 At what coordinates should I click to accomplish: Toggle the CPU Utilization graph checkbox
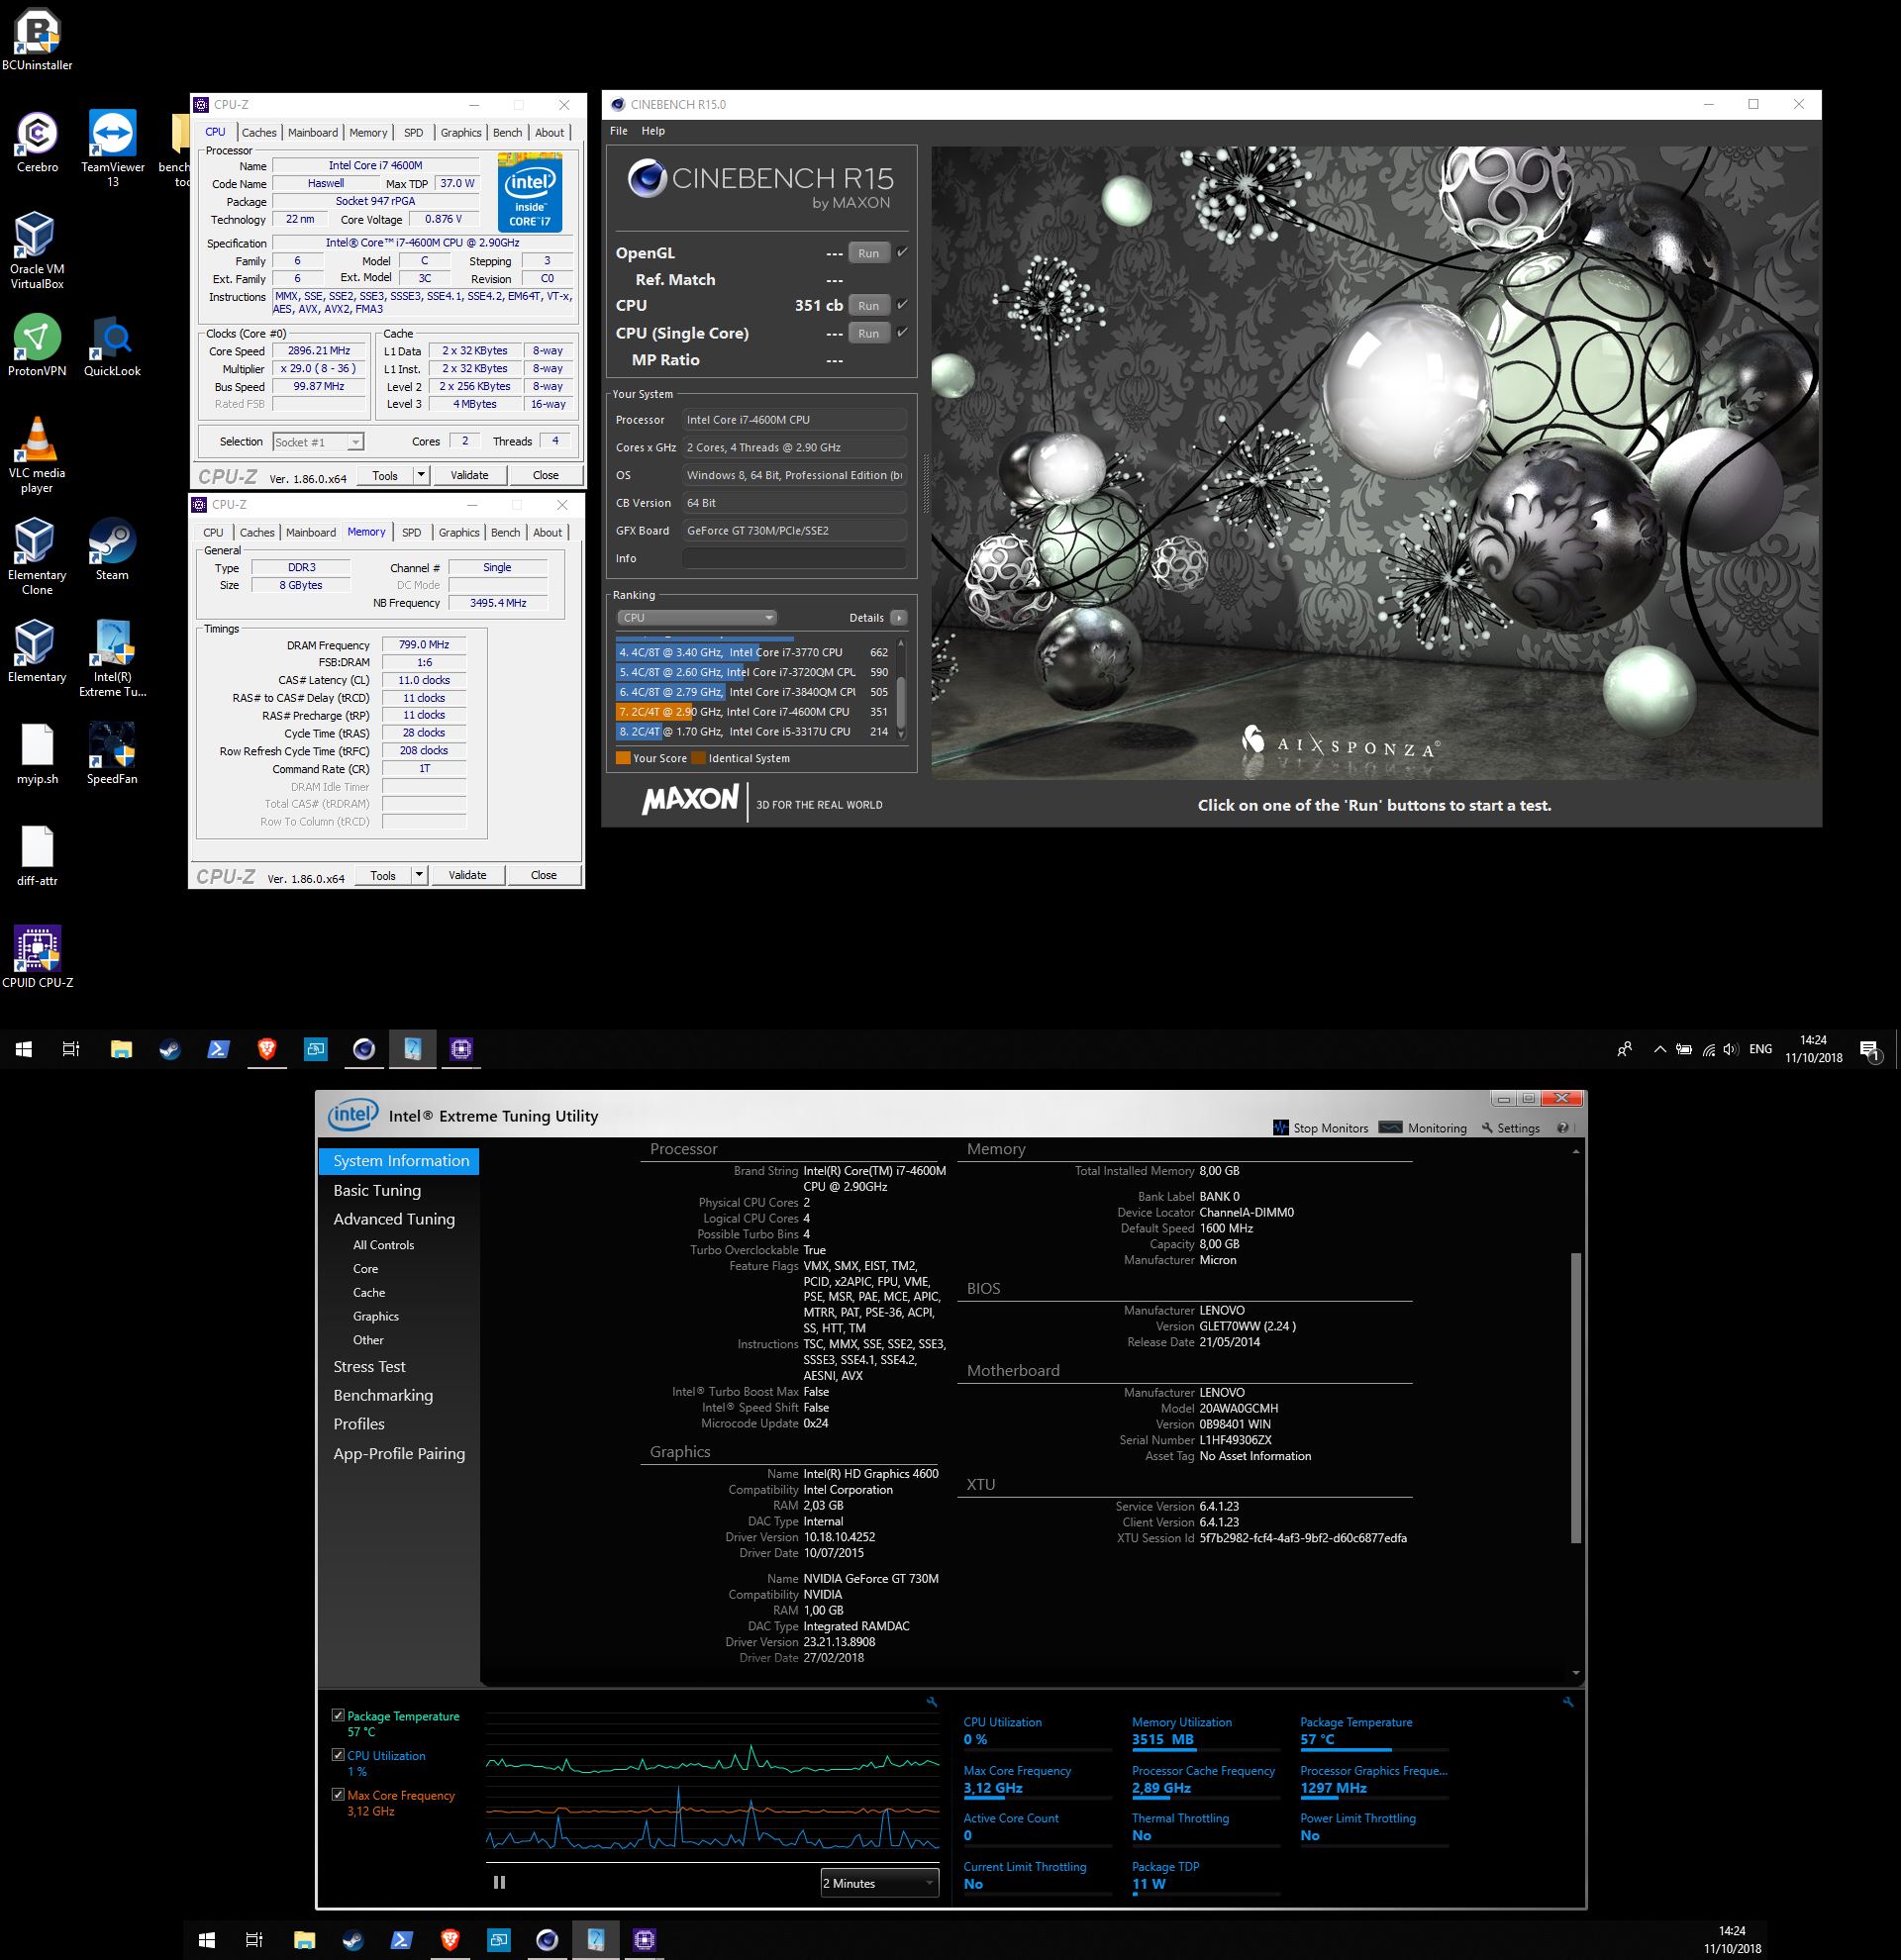point(338,1755)
